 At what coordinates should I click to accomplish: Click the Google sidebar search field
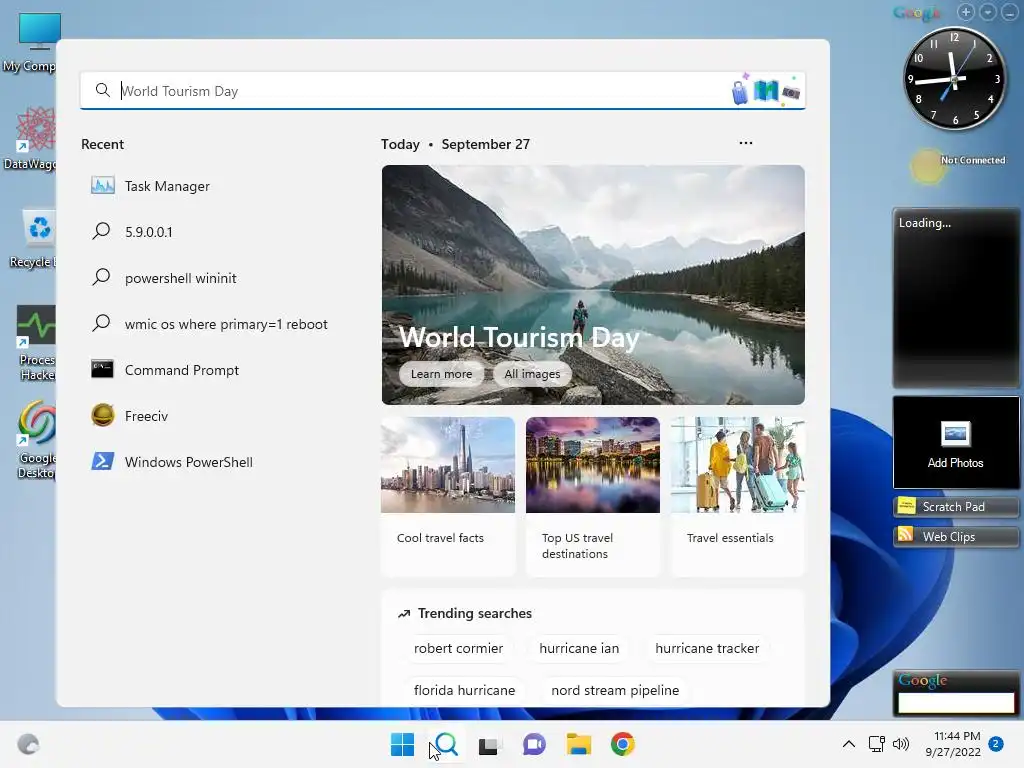pos(955,703)
